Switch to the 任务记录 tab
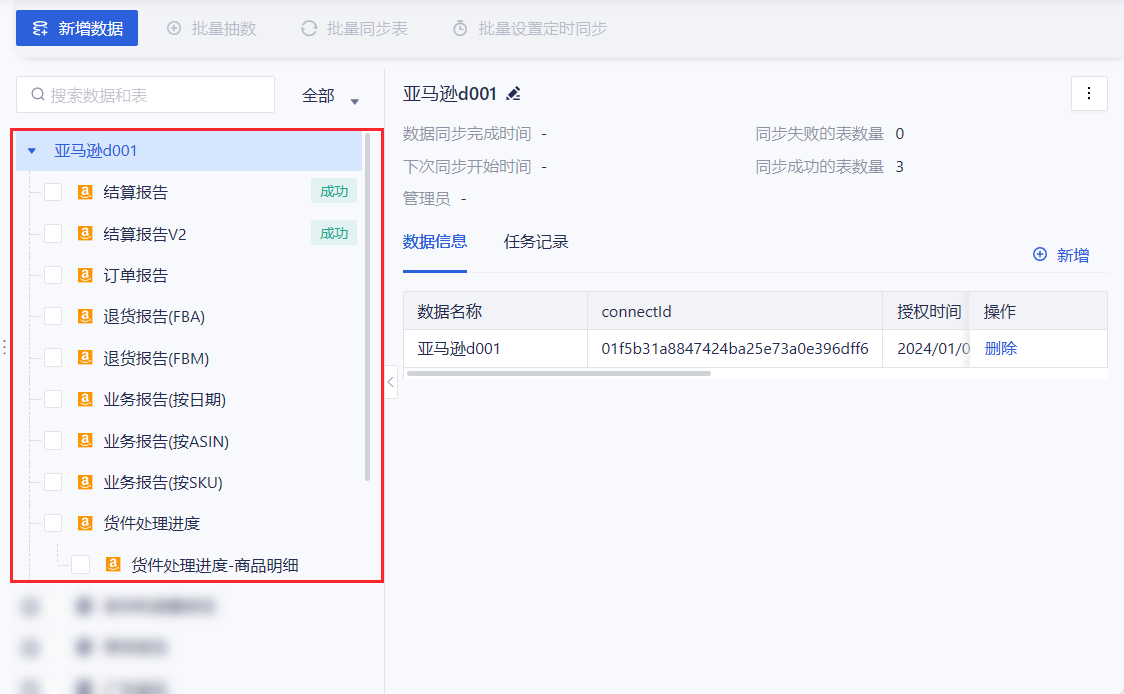Image resolution: width=1124 pixels, height=694 pixels. (536, 242)
